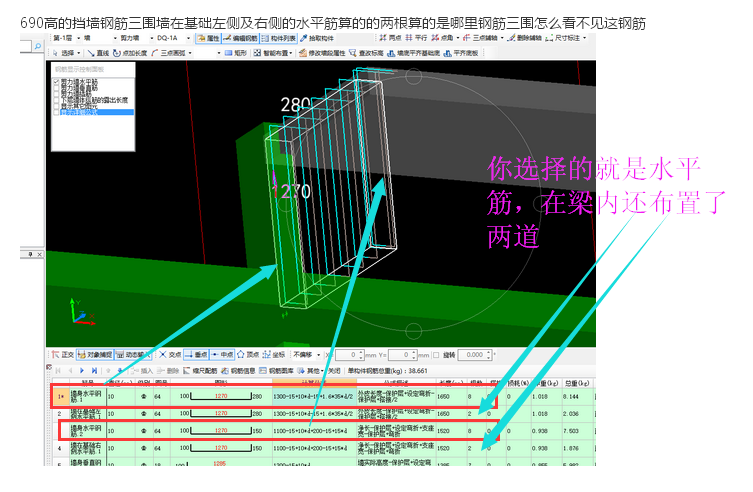Select the 直线 line drawing tool
The image size is (753, 492).
98,53
